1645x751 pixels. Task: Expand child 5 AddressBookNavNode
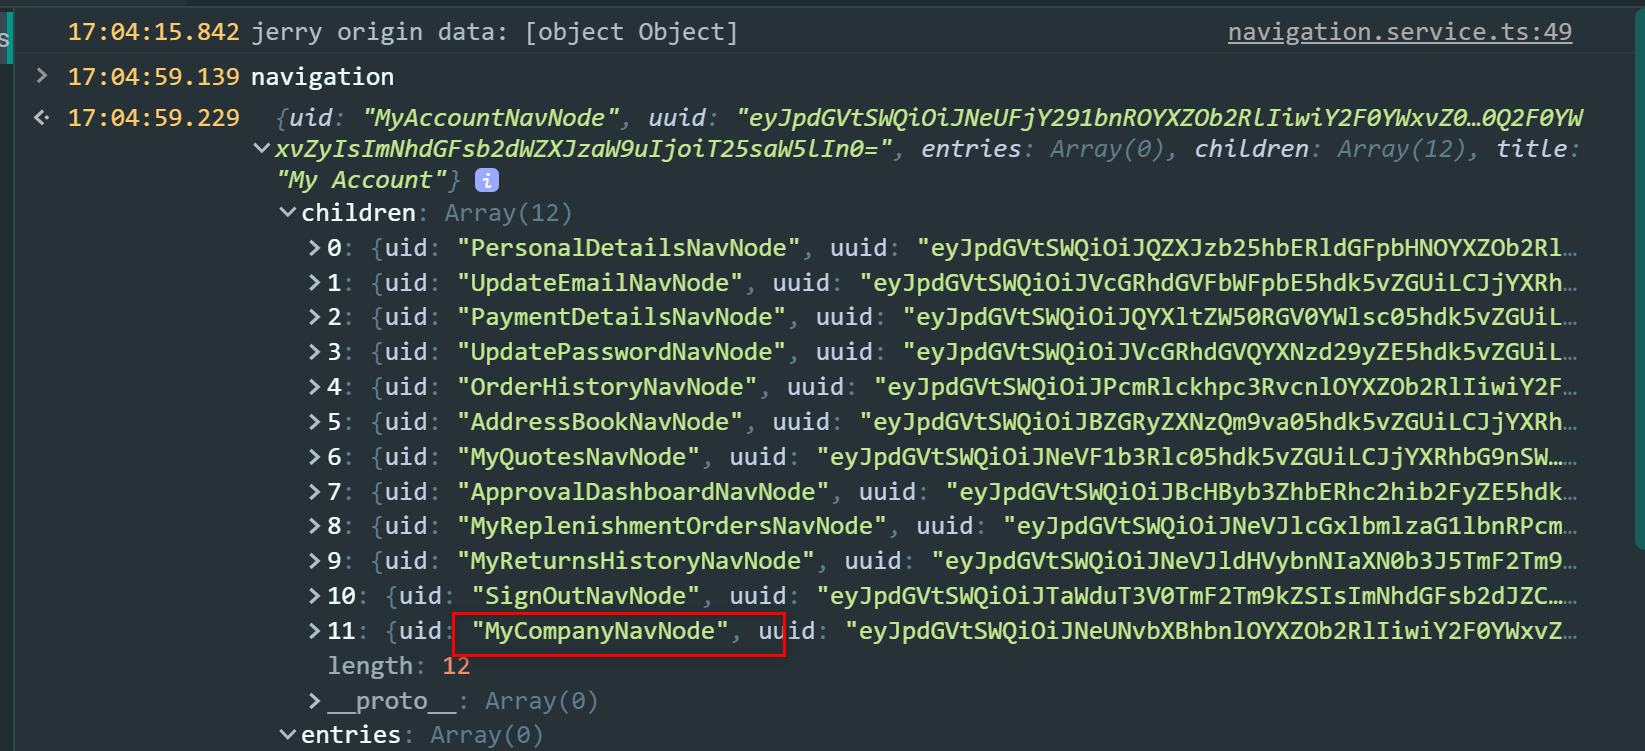pos(315,422)
